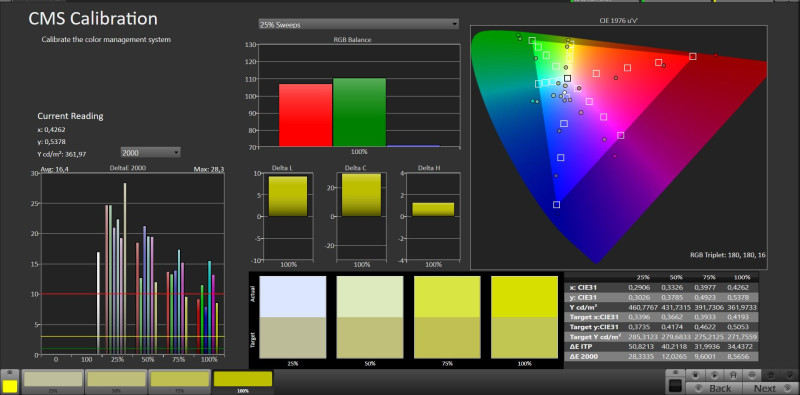Click the ΔE 2000 value 28,3335
This screenshot has height=395, width=800.
tap(640, 357)
